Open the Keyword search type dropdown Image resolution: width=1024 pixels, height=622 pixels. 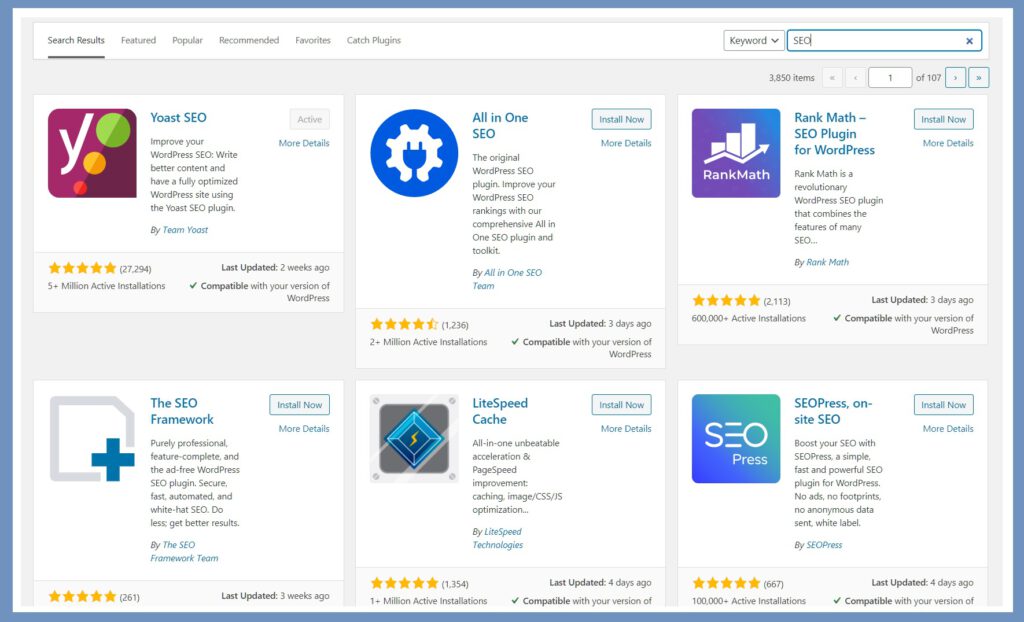(x=753, y=40)
